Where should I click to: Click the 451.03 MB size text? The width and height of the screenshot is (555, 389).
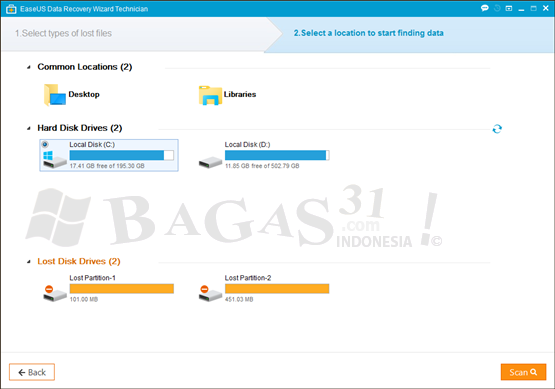click(239, 299)
